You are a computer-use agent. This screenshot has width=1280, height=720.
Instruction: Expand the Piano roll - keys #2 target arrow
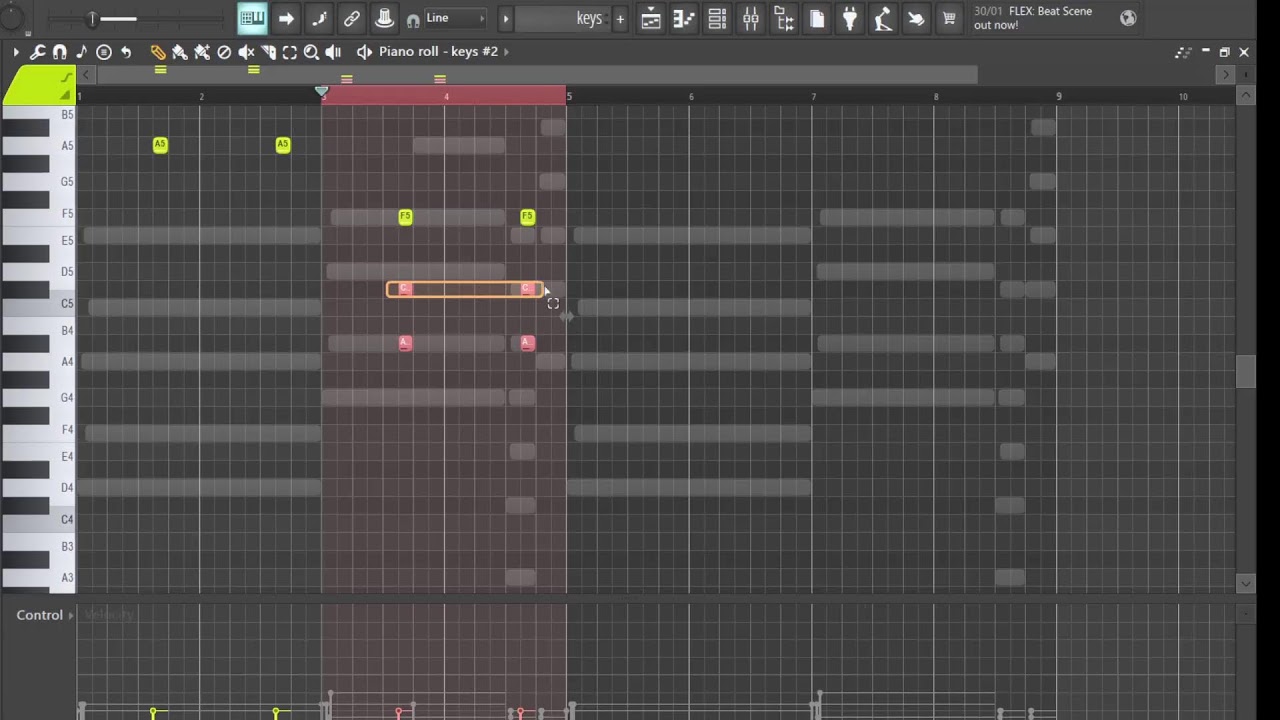506,52
